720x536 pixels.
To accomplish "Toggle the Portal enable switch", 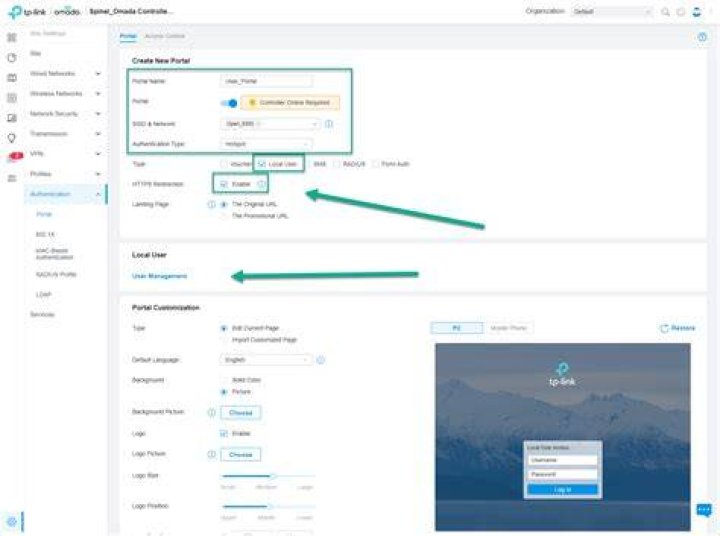I will [x=229, y=103].
